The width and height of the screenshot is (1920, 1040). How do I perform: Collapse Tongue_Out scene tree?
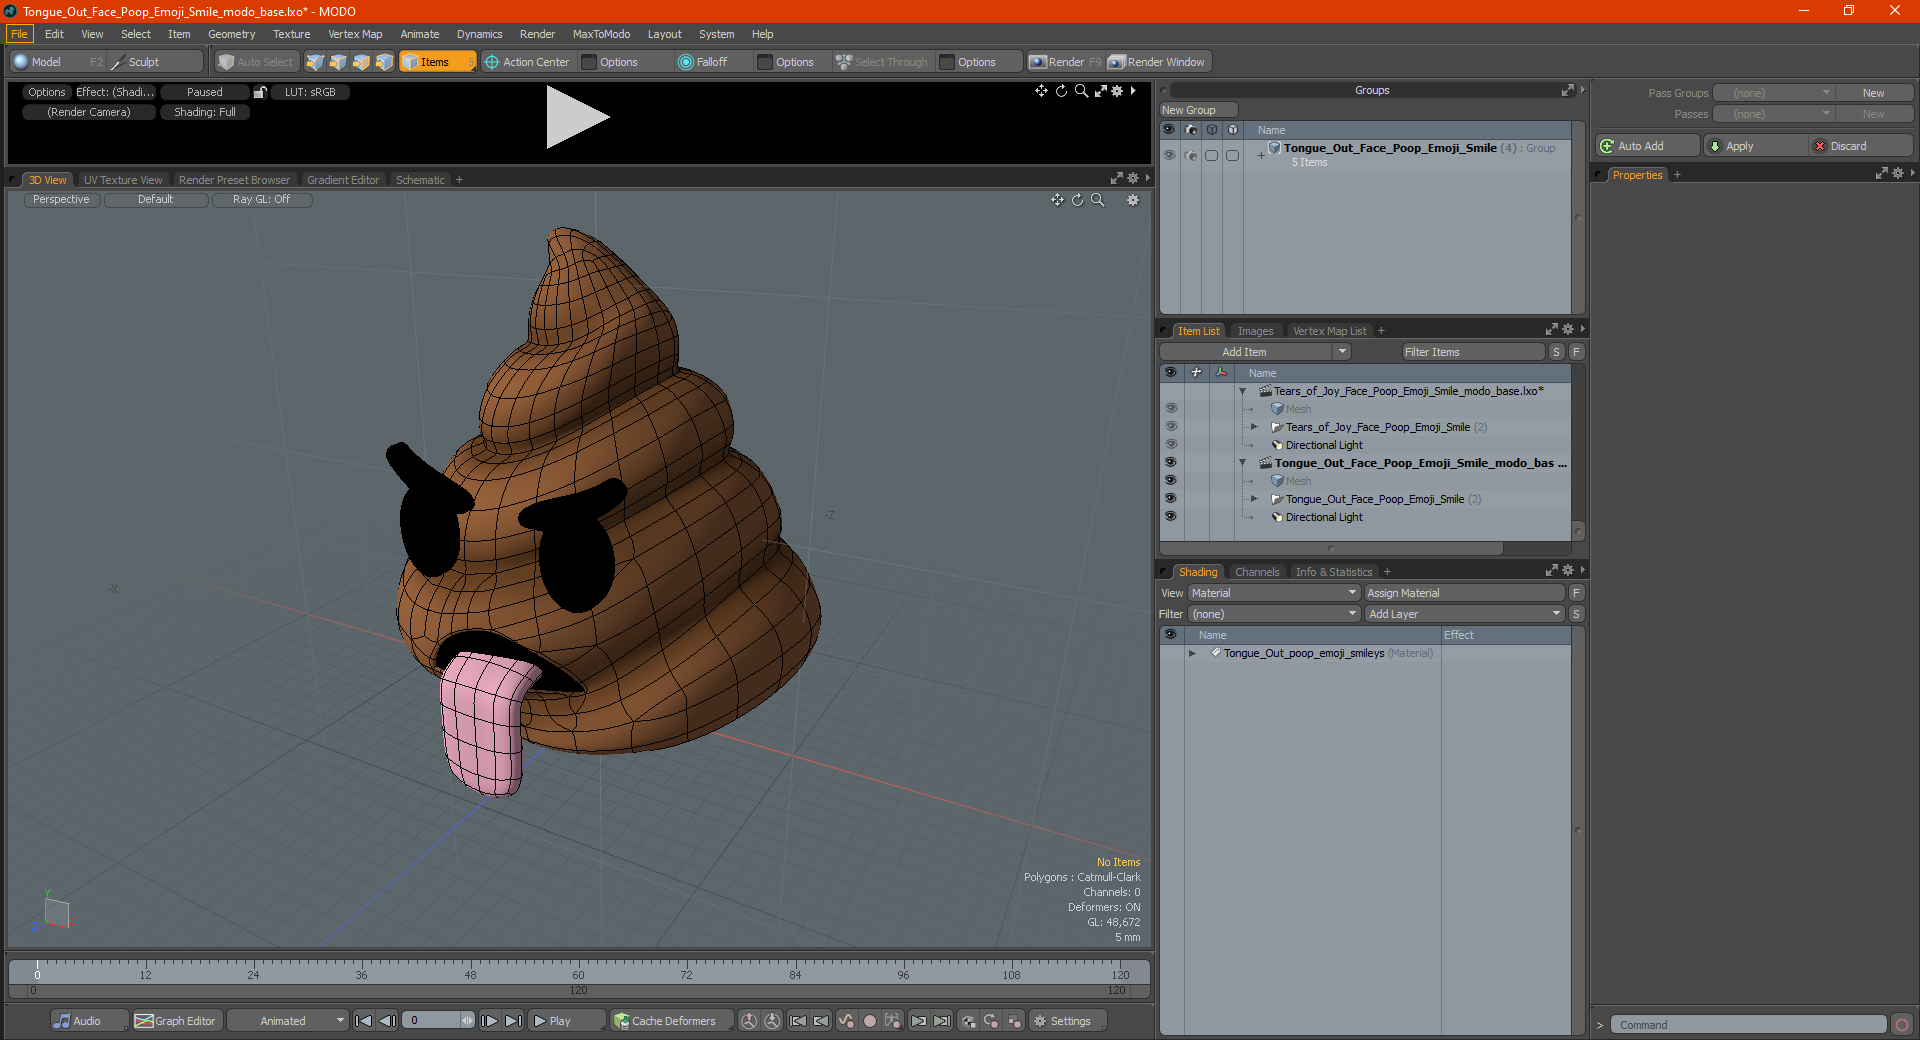pyautogui.click(x=1243, y=463)
